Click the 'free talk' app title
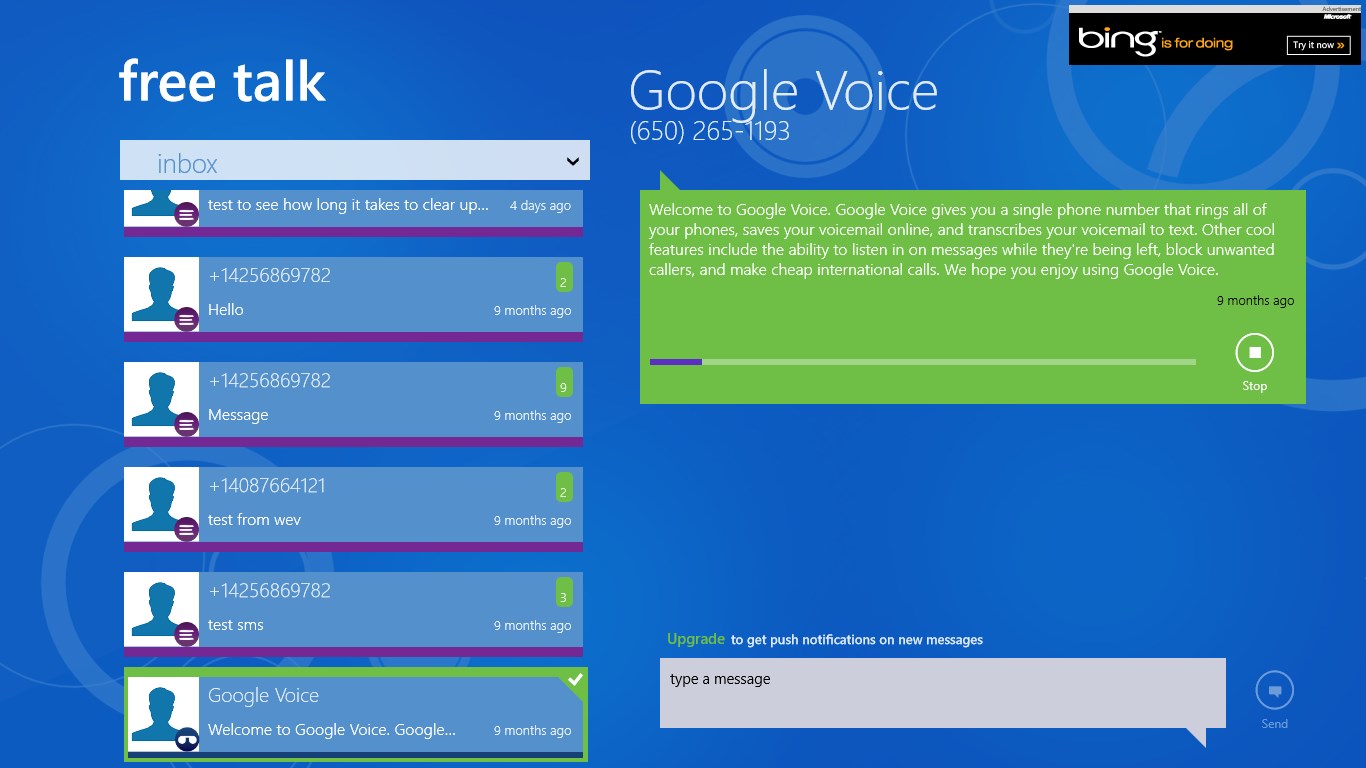Screen dimensions: 1366x768 click(223, 80)
